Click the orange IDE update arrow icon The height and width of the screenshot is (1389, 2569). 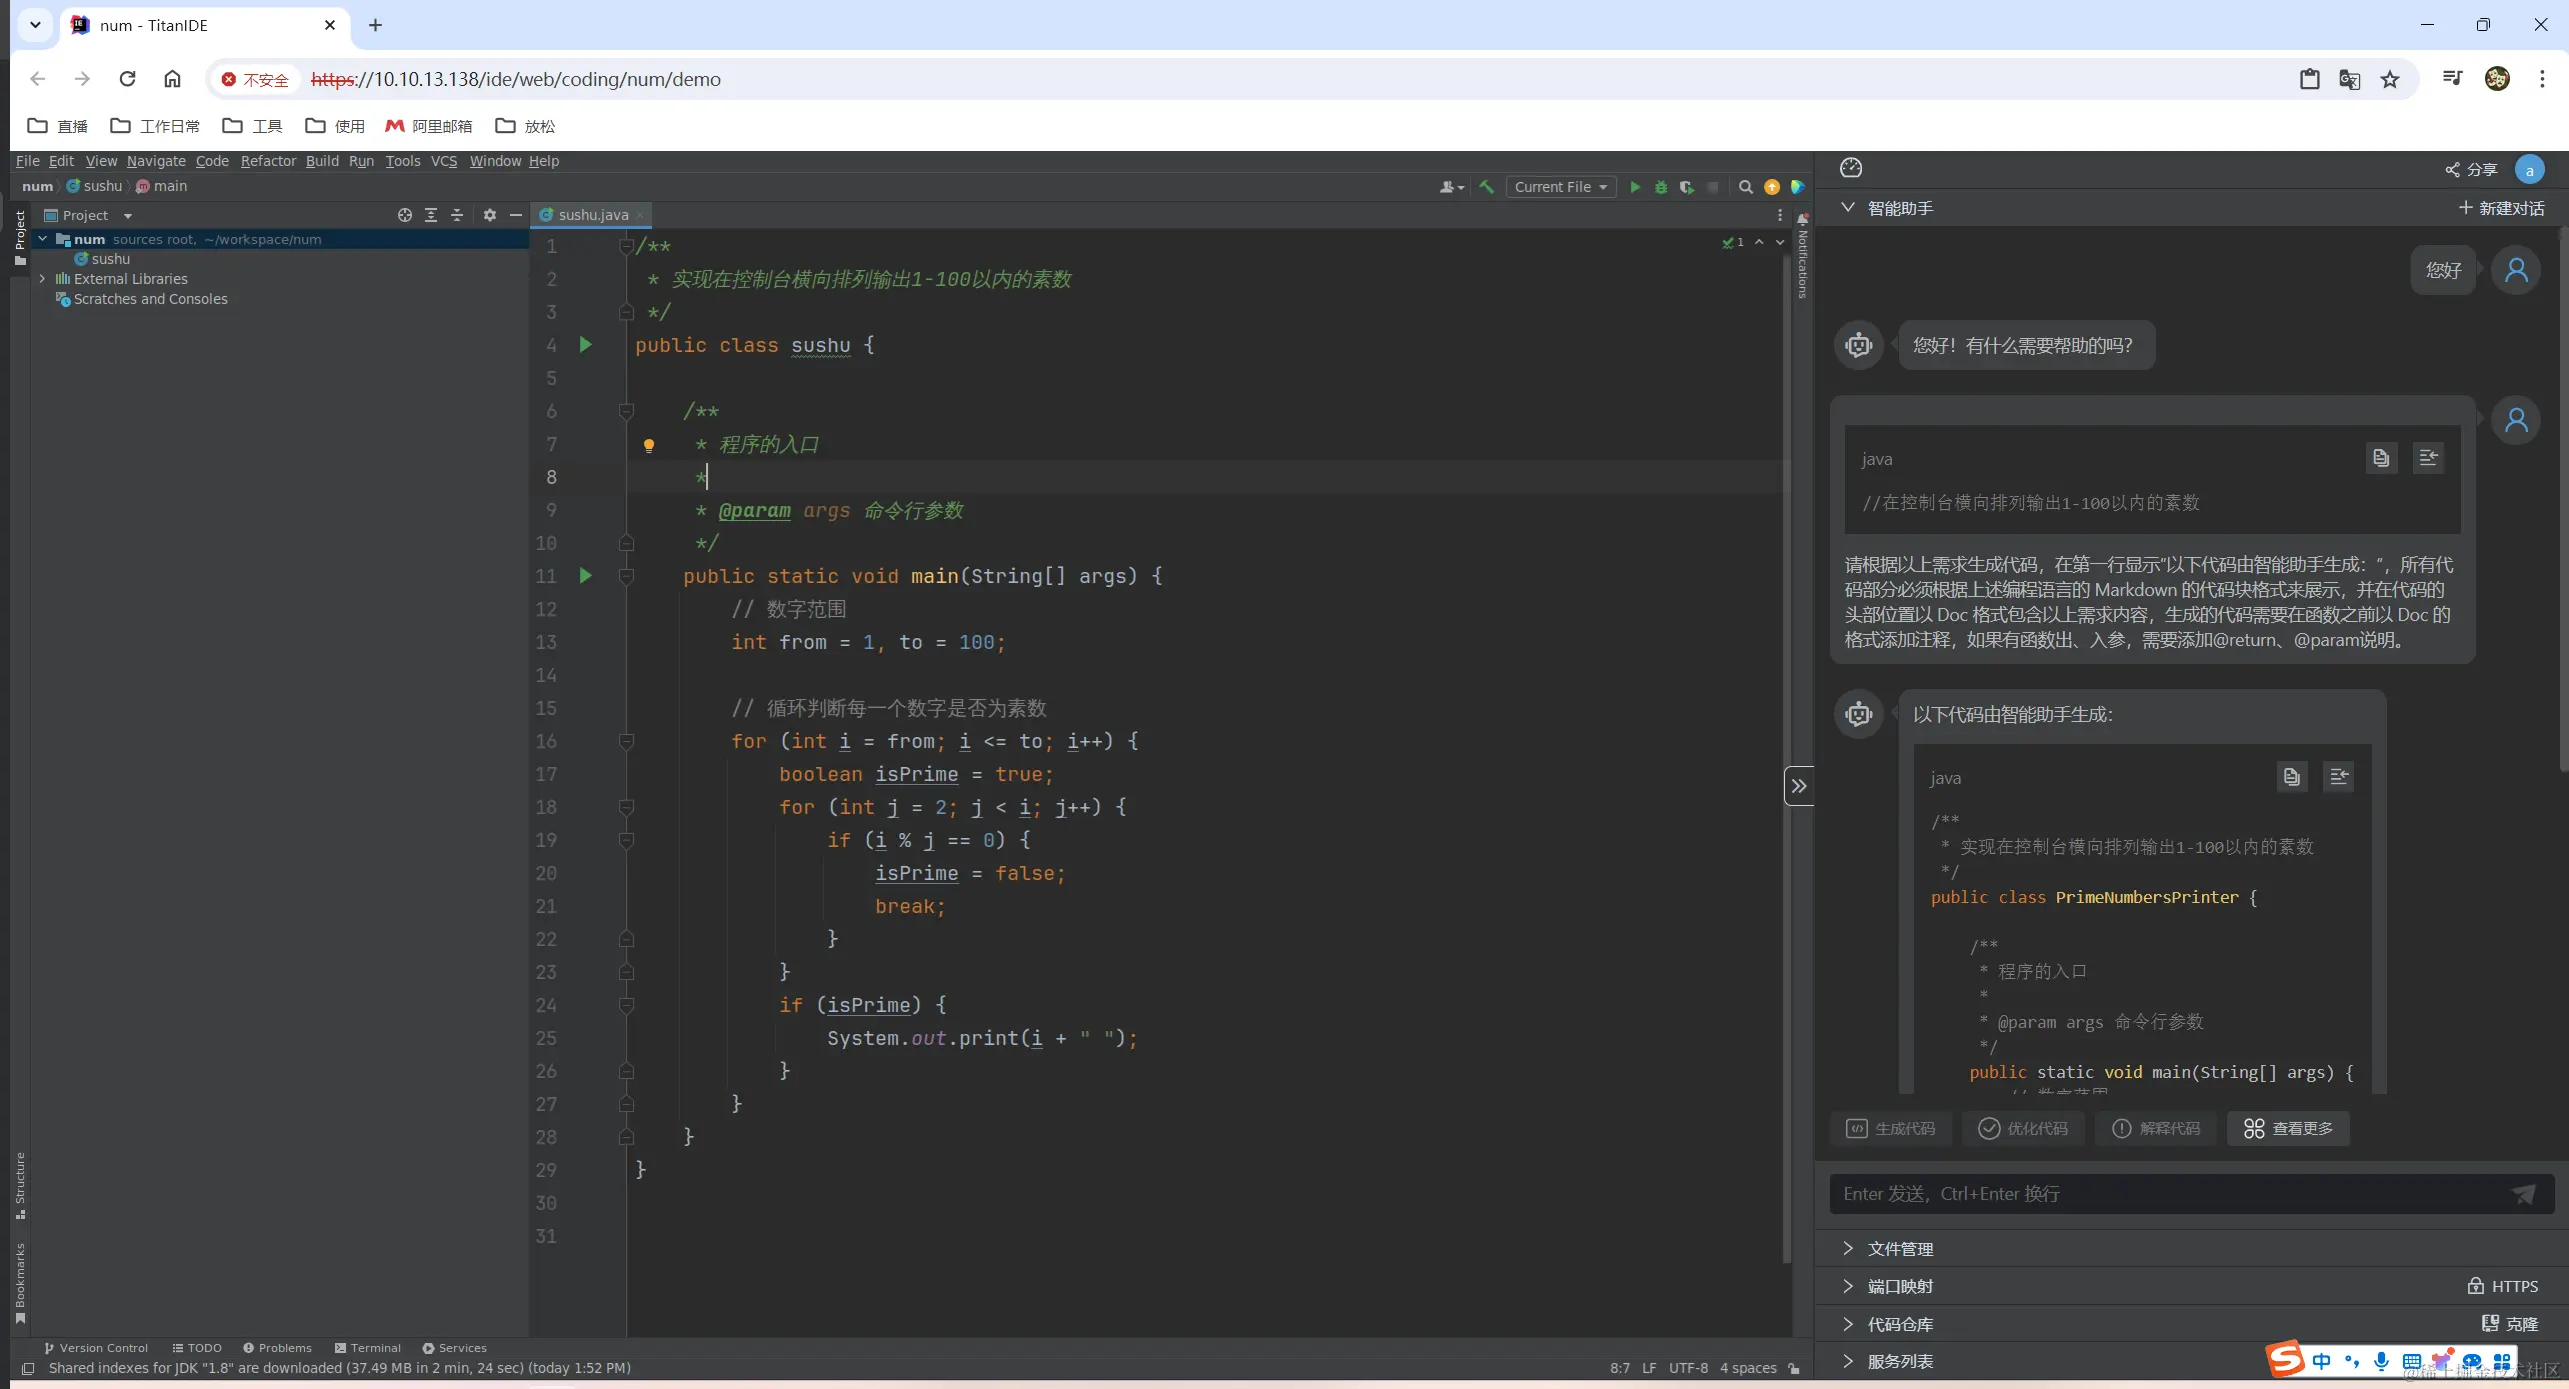[x=1772, y=187]
